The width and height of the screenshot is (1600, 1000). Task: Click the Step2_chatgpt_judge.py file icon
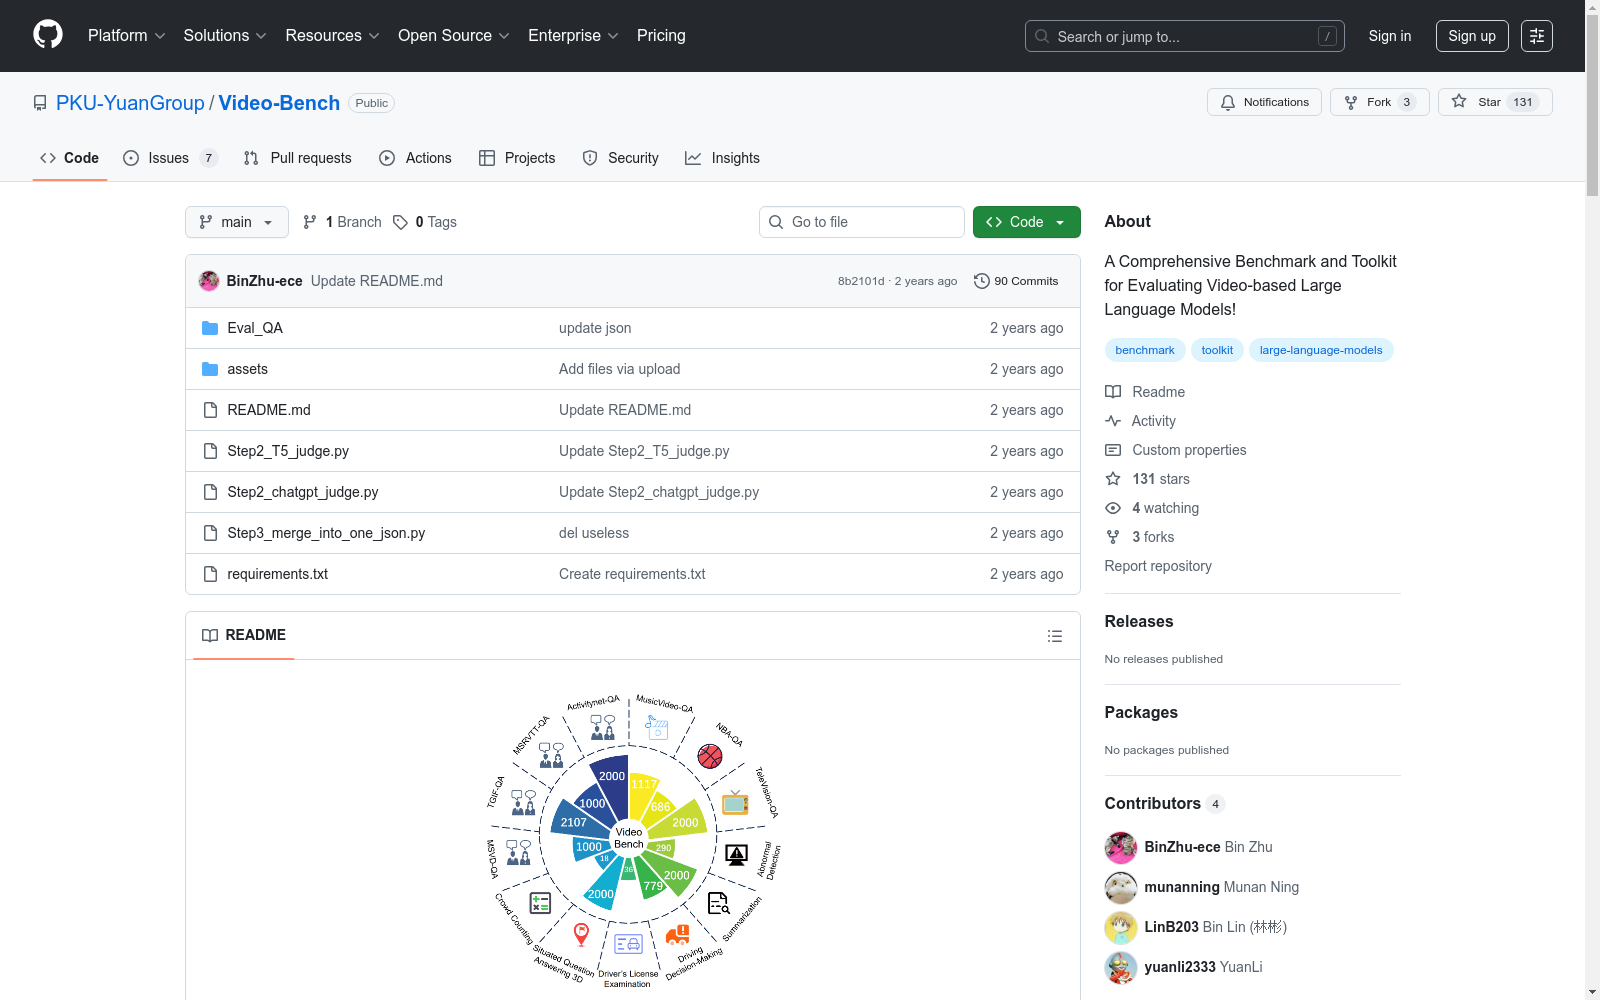(210, 492)
